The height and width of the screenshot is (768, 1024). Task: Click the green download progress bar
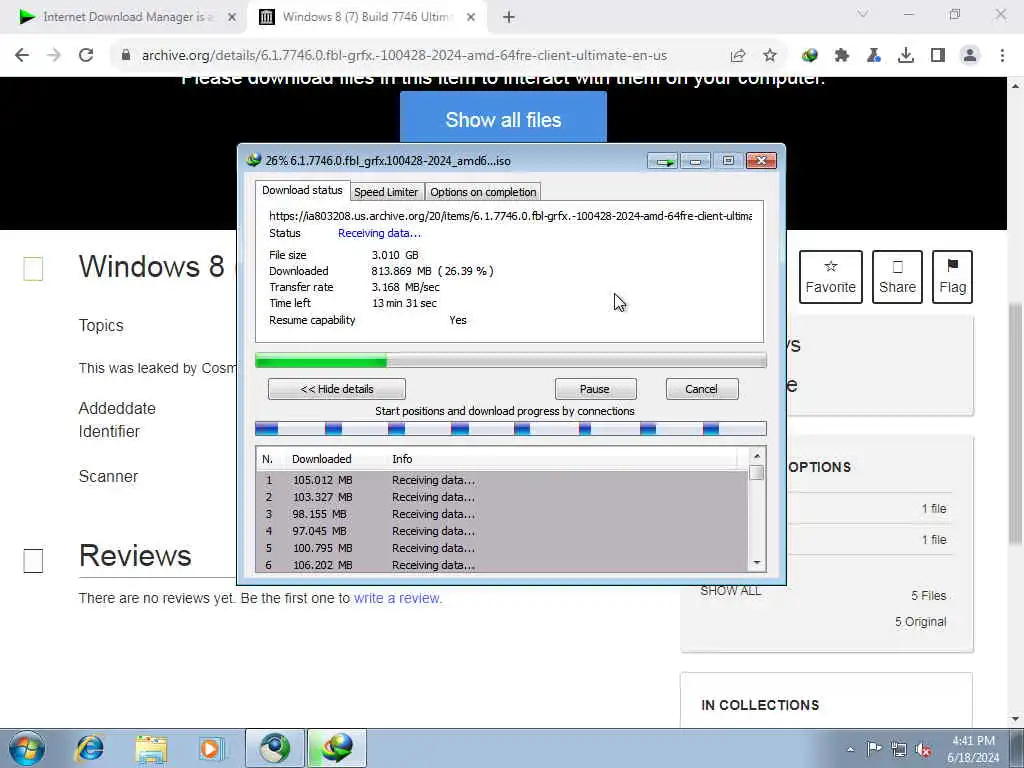510,360
